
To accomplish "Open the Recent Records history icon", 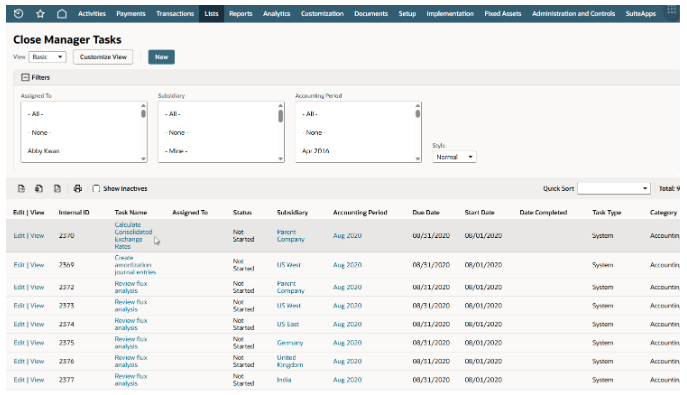I will [18, 14].
